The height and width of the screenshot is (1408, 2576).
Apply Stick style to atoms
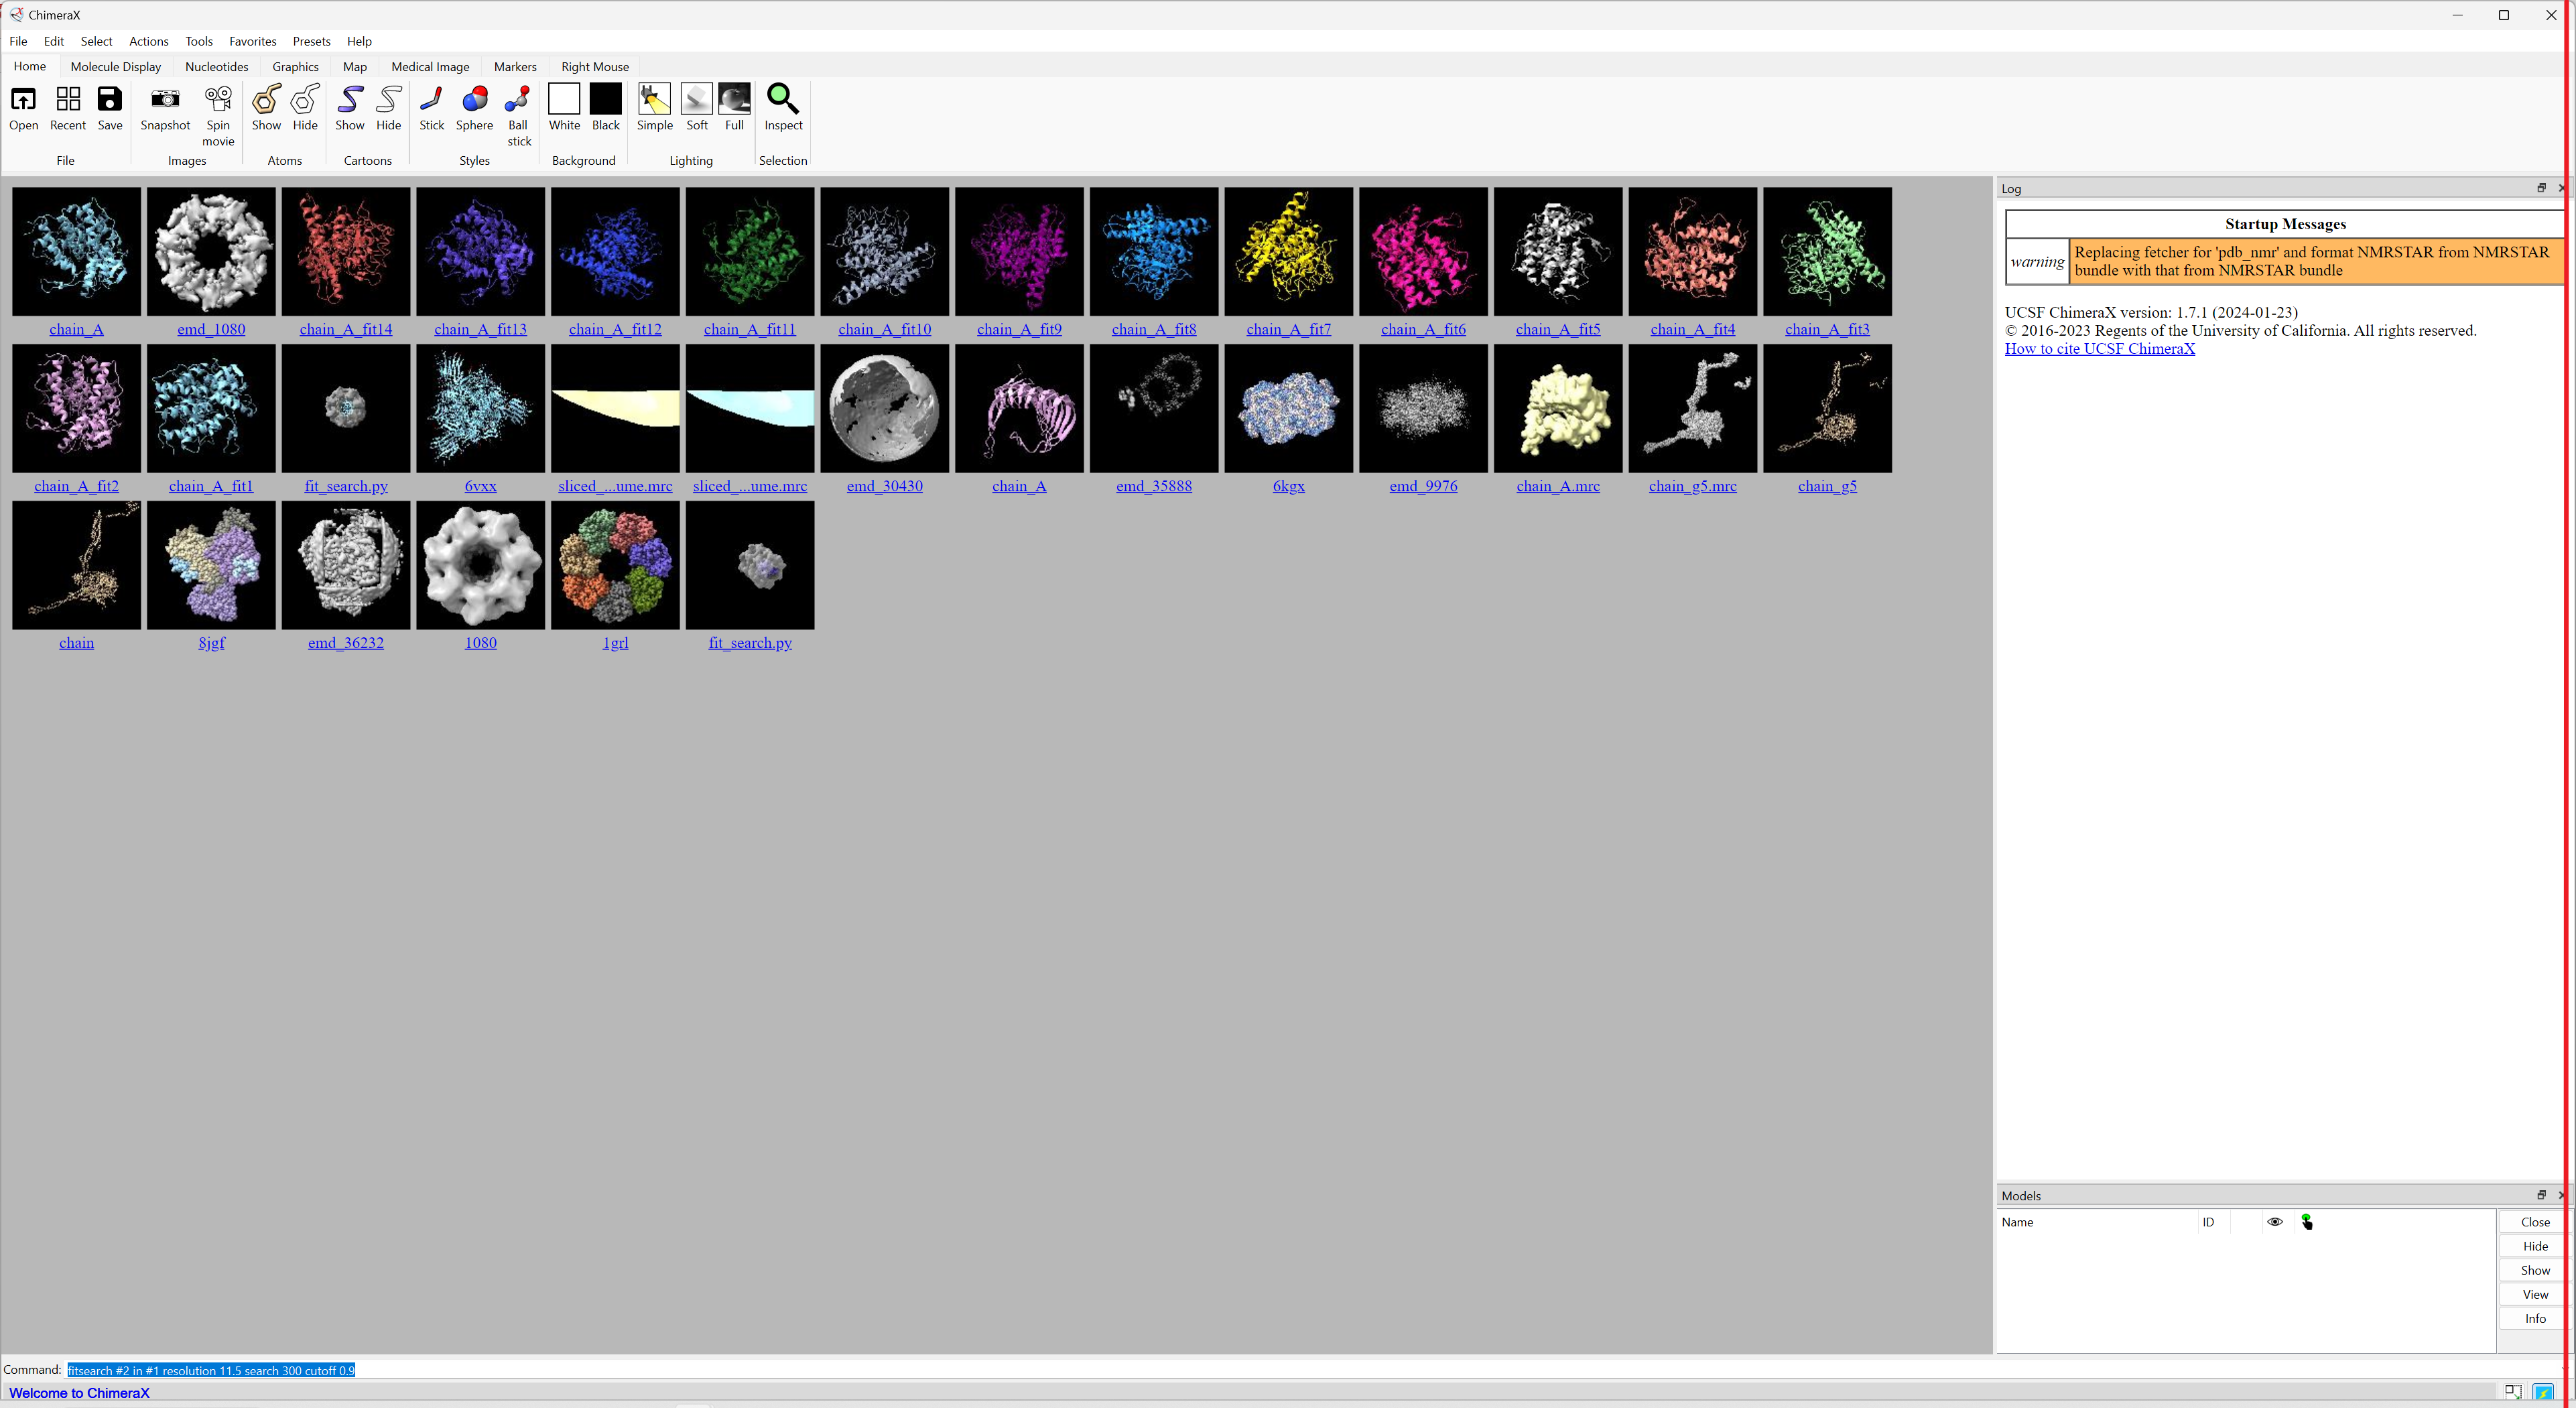pos(431,100)
